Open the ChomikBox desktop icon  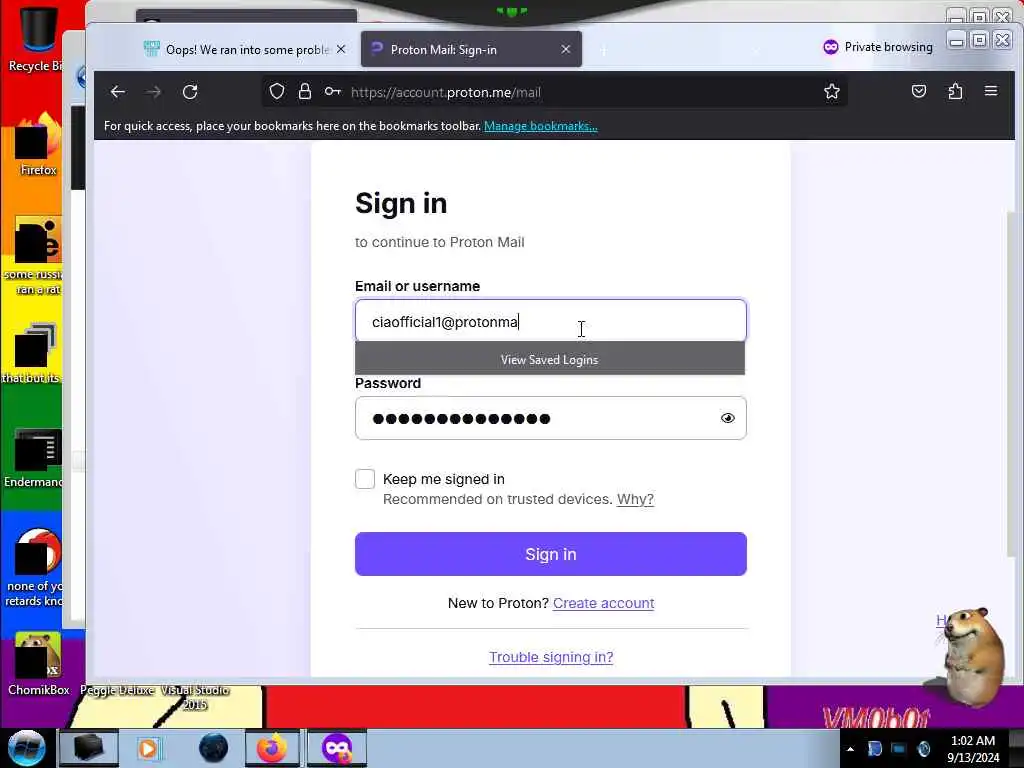38,663
